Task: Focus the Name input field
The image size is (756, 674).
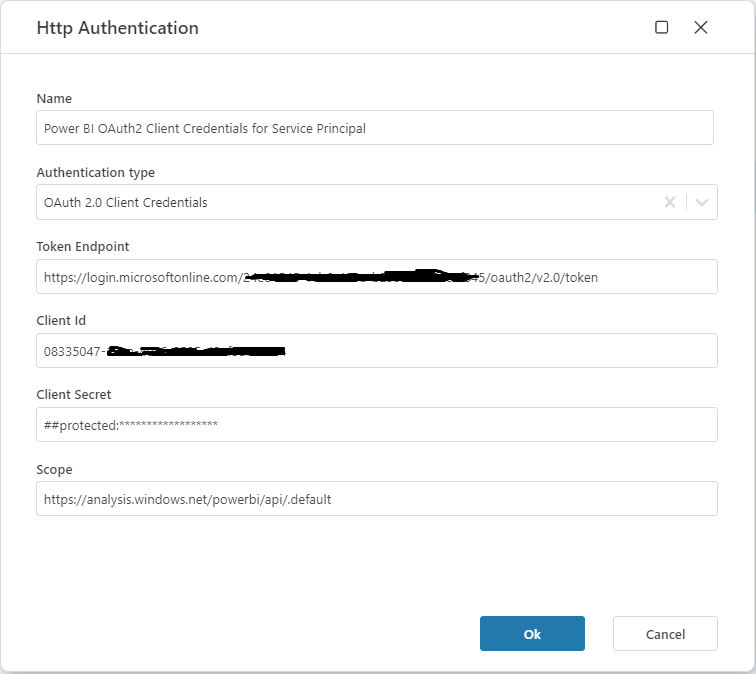Action: click(x=375, y=128)
